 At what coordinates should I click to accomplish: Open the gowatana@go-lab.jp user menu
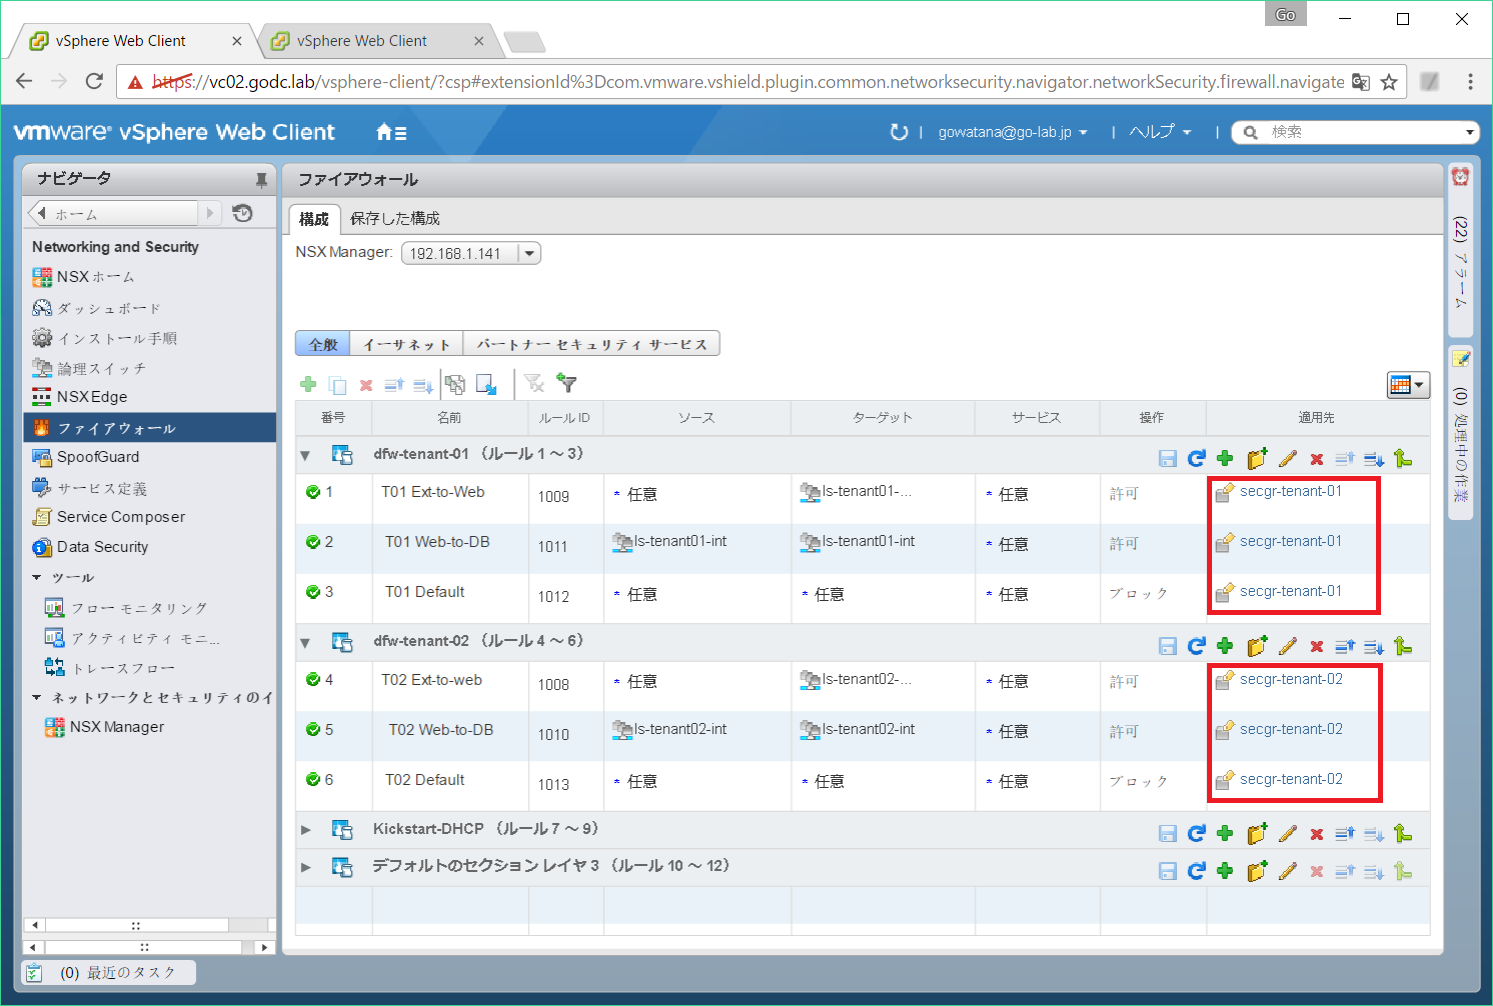(1012, 132)
